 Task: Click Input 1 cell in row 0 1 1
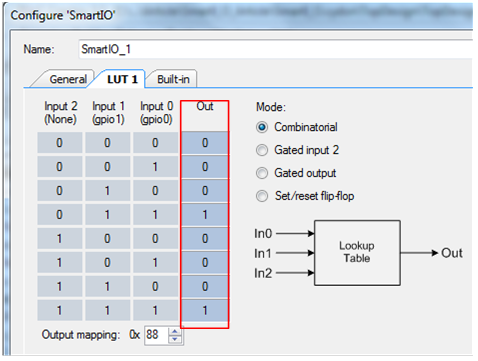(107, 215)
